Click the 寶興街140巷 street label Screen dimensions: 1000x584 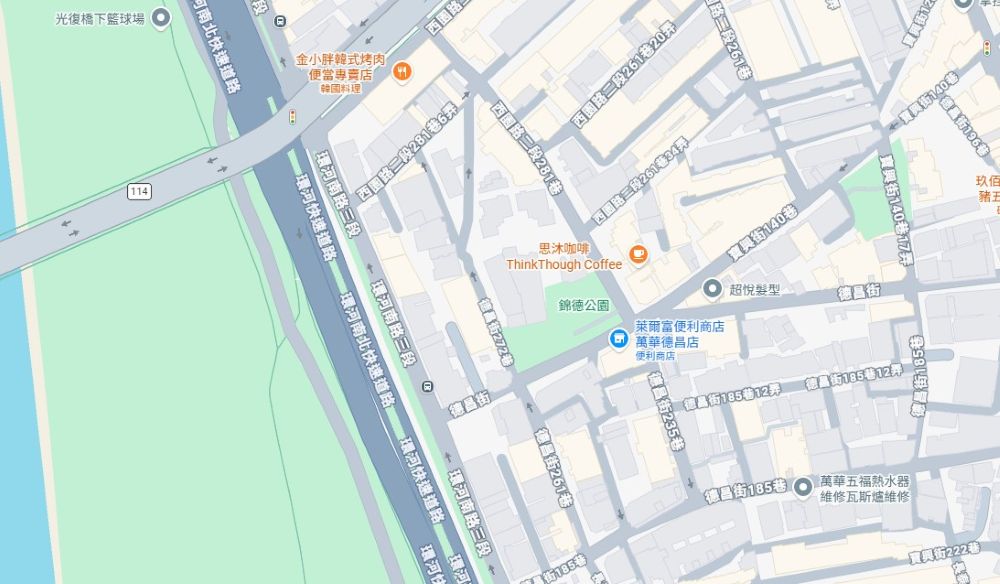(761, 233)
